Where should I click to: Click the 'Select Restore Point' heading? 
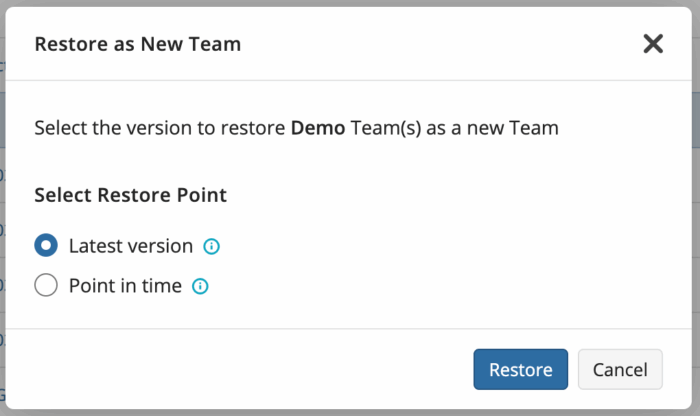131,196
